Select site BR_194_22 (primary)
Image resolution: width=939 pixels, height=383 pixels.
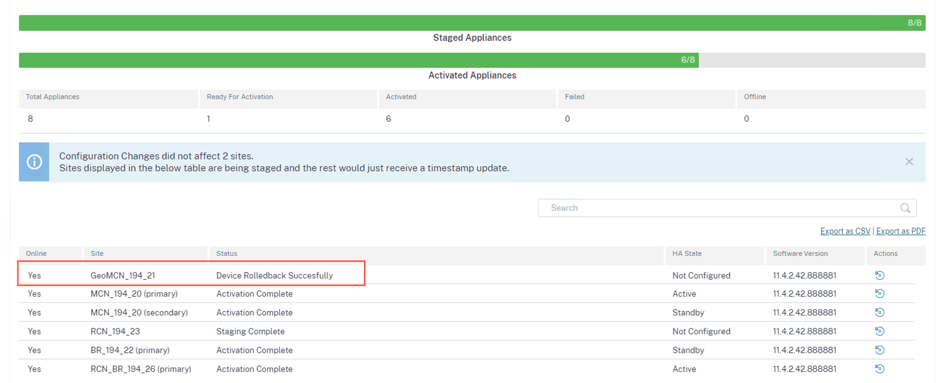[130, 350]
